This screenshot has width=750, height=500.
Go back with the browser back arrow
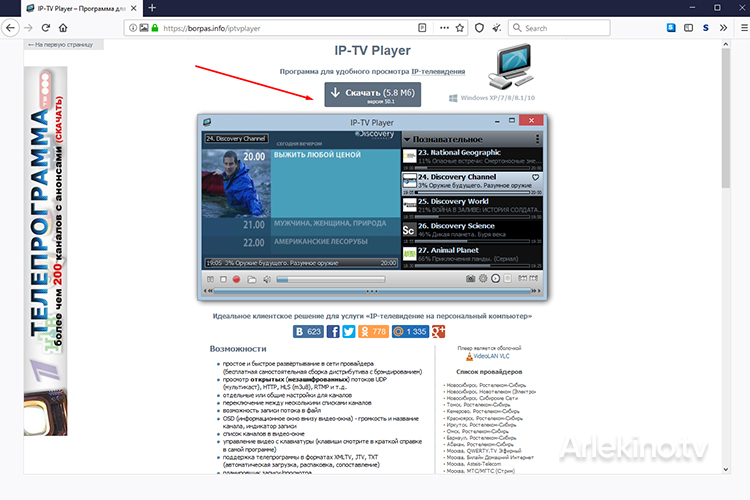[11, 28]
